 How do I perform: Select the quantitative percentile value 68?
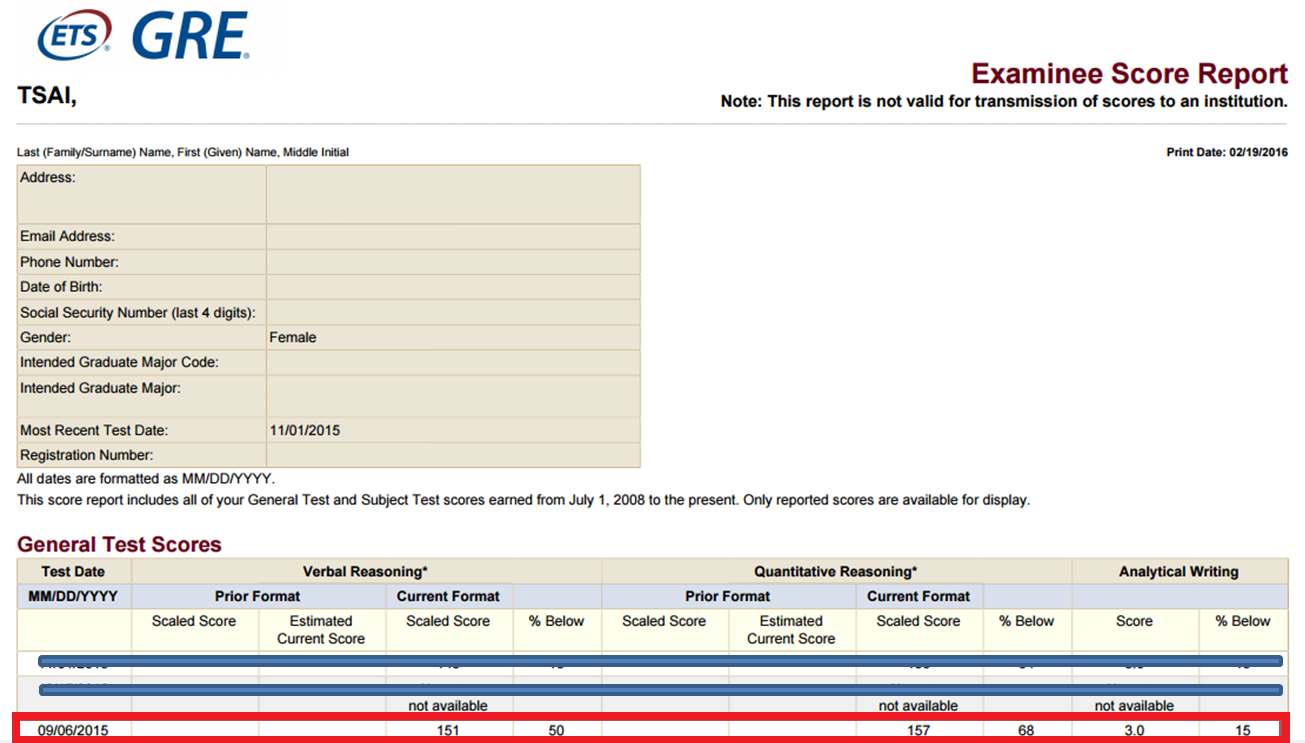(x=1027, y=731)
